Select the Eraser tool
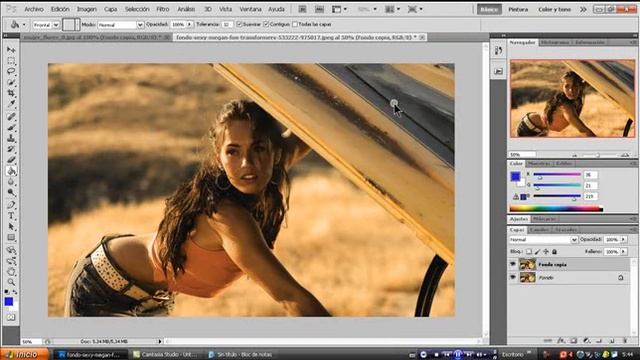The image size is (640, 360). coord(11,160)
